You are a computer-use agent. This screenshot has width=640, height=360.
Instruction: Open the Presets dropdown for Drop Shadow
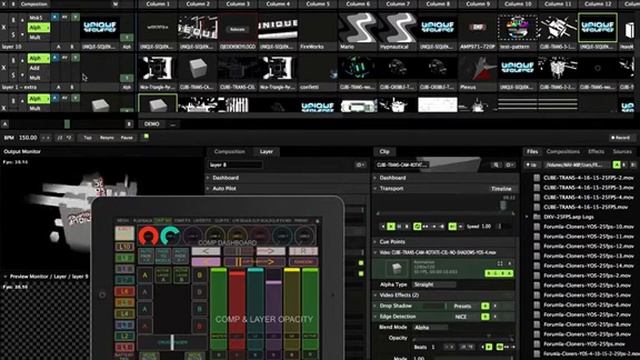(x=462, y=306)
